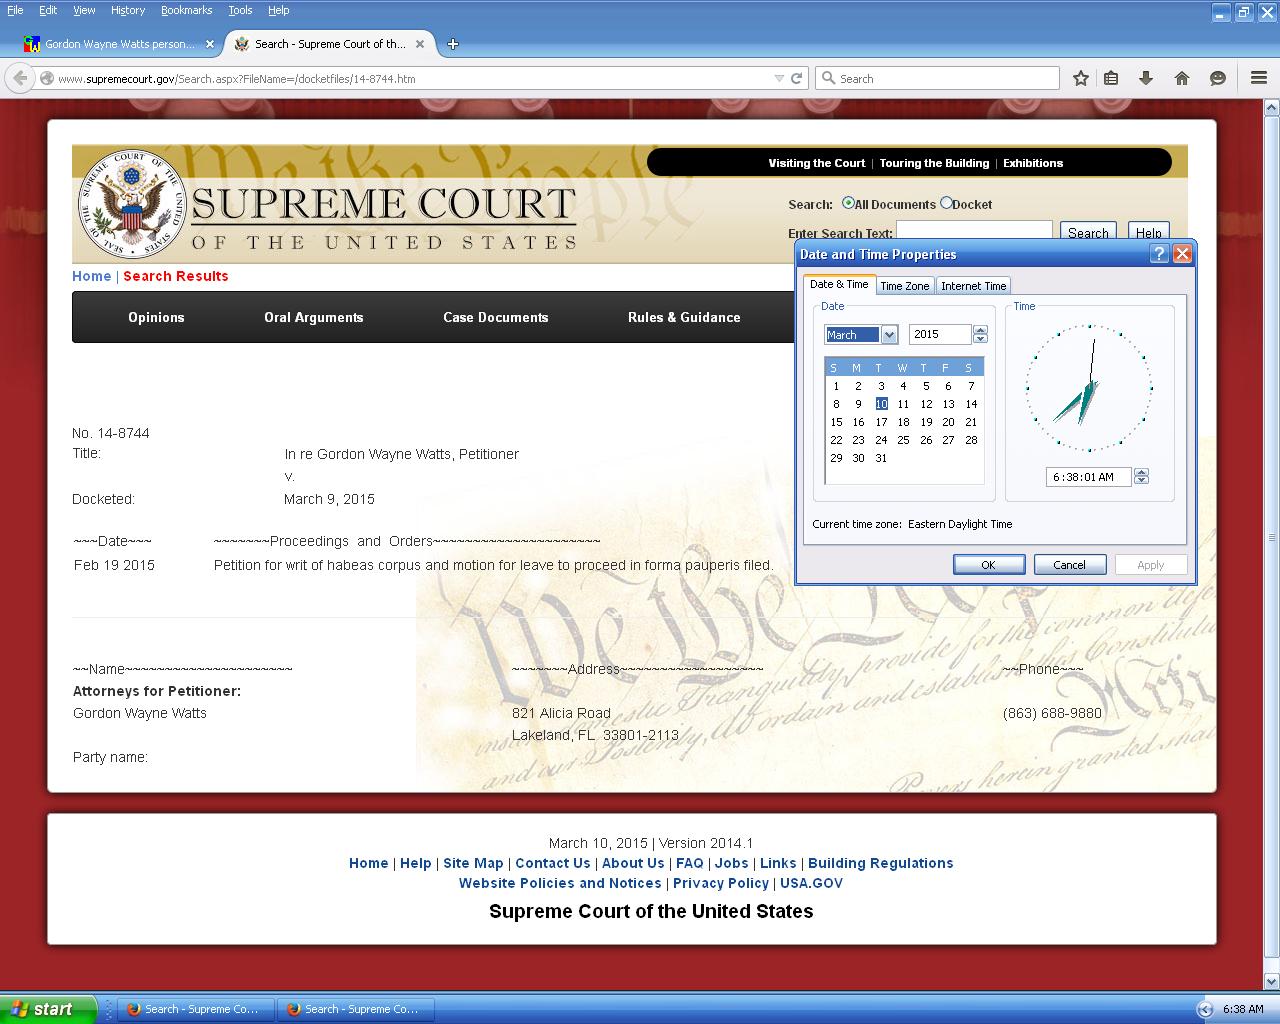The image size is (1280, 1024).
Task: Go back using browser back arrow
Action: (20, 78)
